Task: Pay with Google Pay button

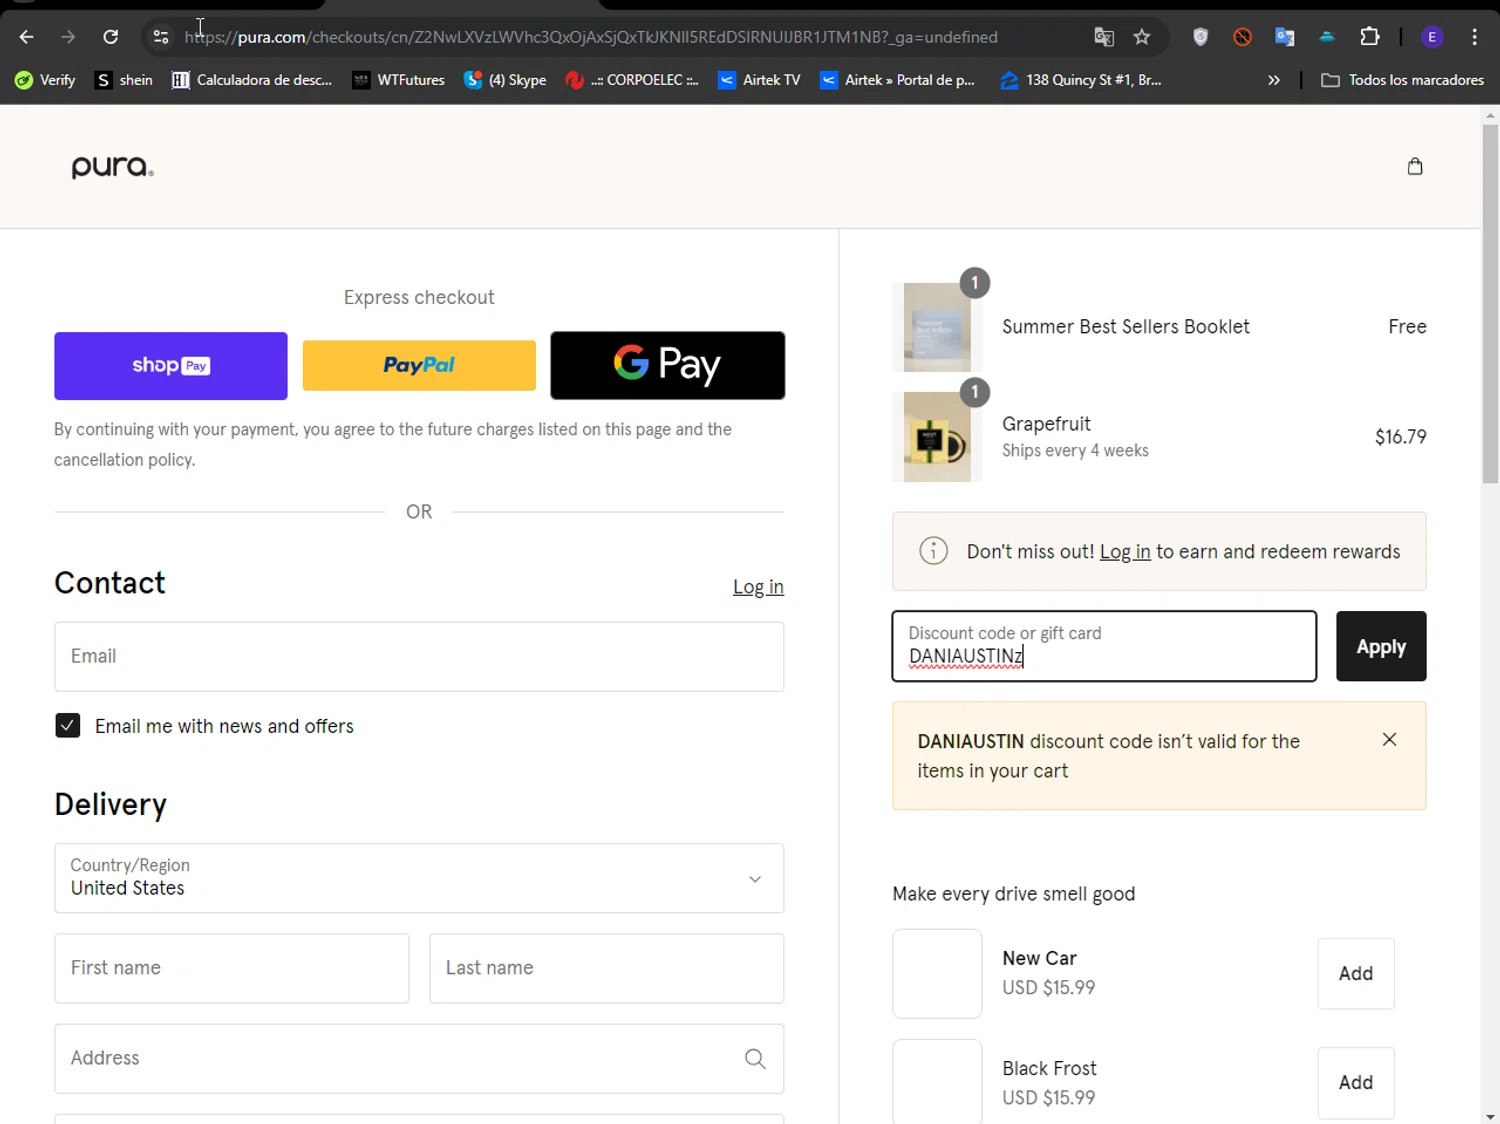Action: (668, 366)
